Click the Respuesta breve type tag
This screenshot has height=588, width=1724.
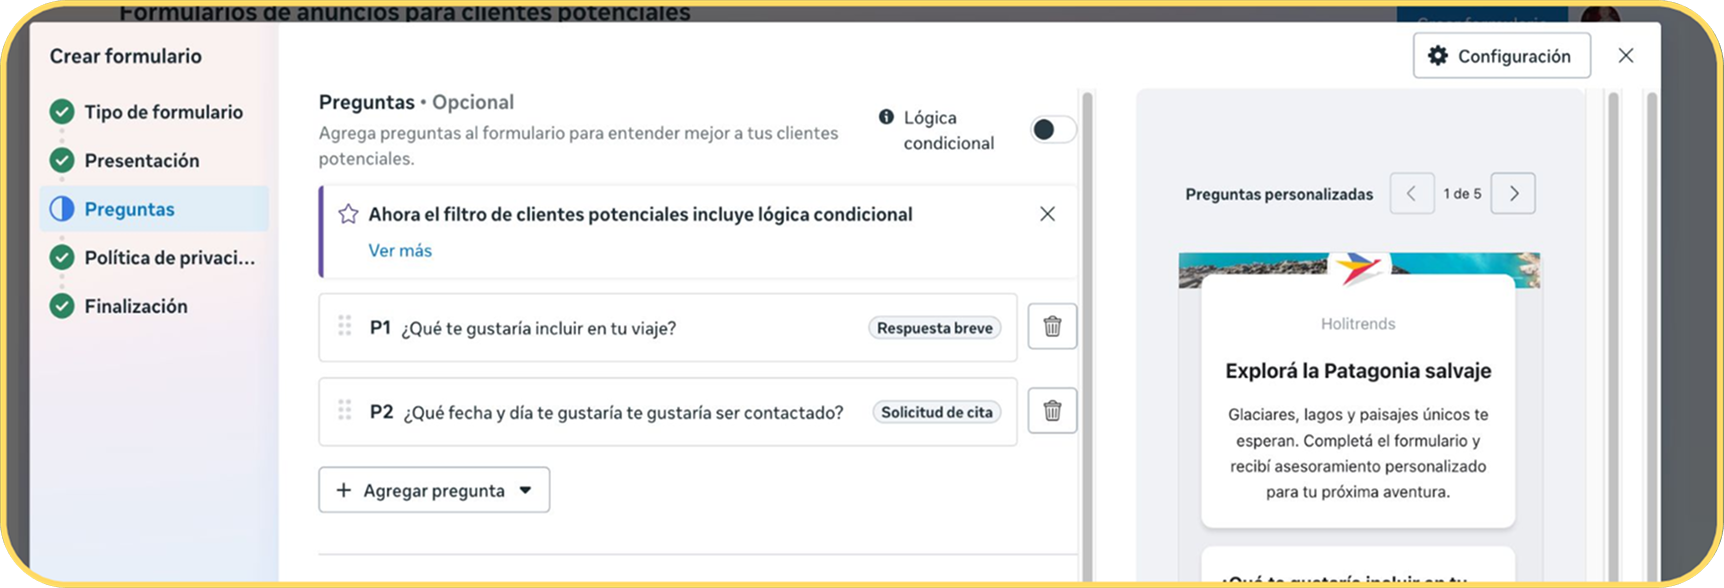tap(935, 328)
